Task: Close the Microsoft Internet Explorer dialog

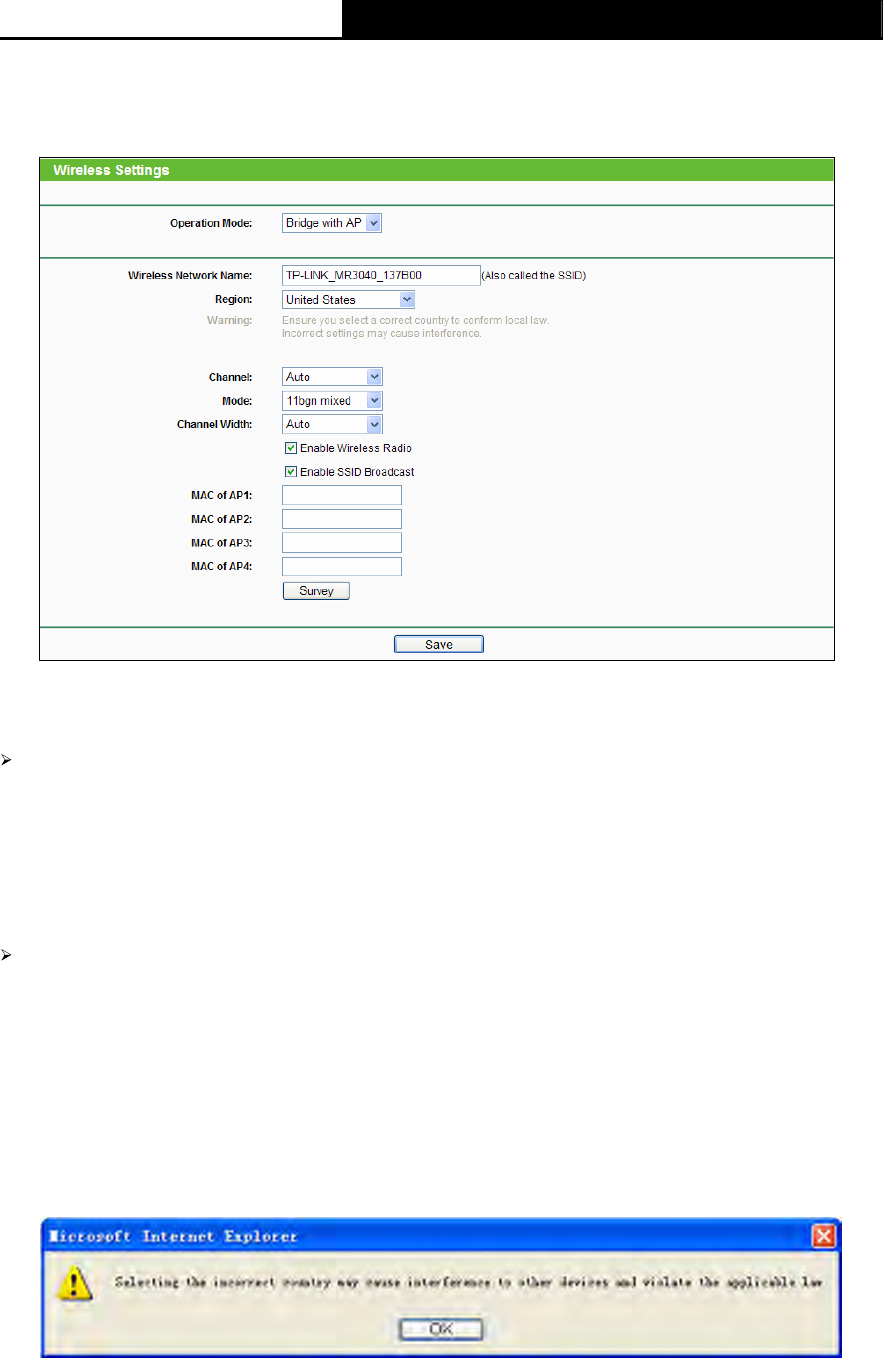Action: [824, 1236]
